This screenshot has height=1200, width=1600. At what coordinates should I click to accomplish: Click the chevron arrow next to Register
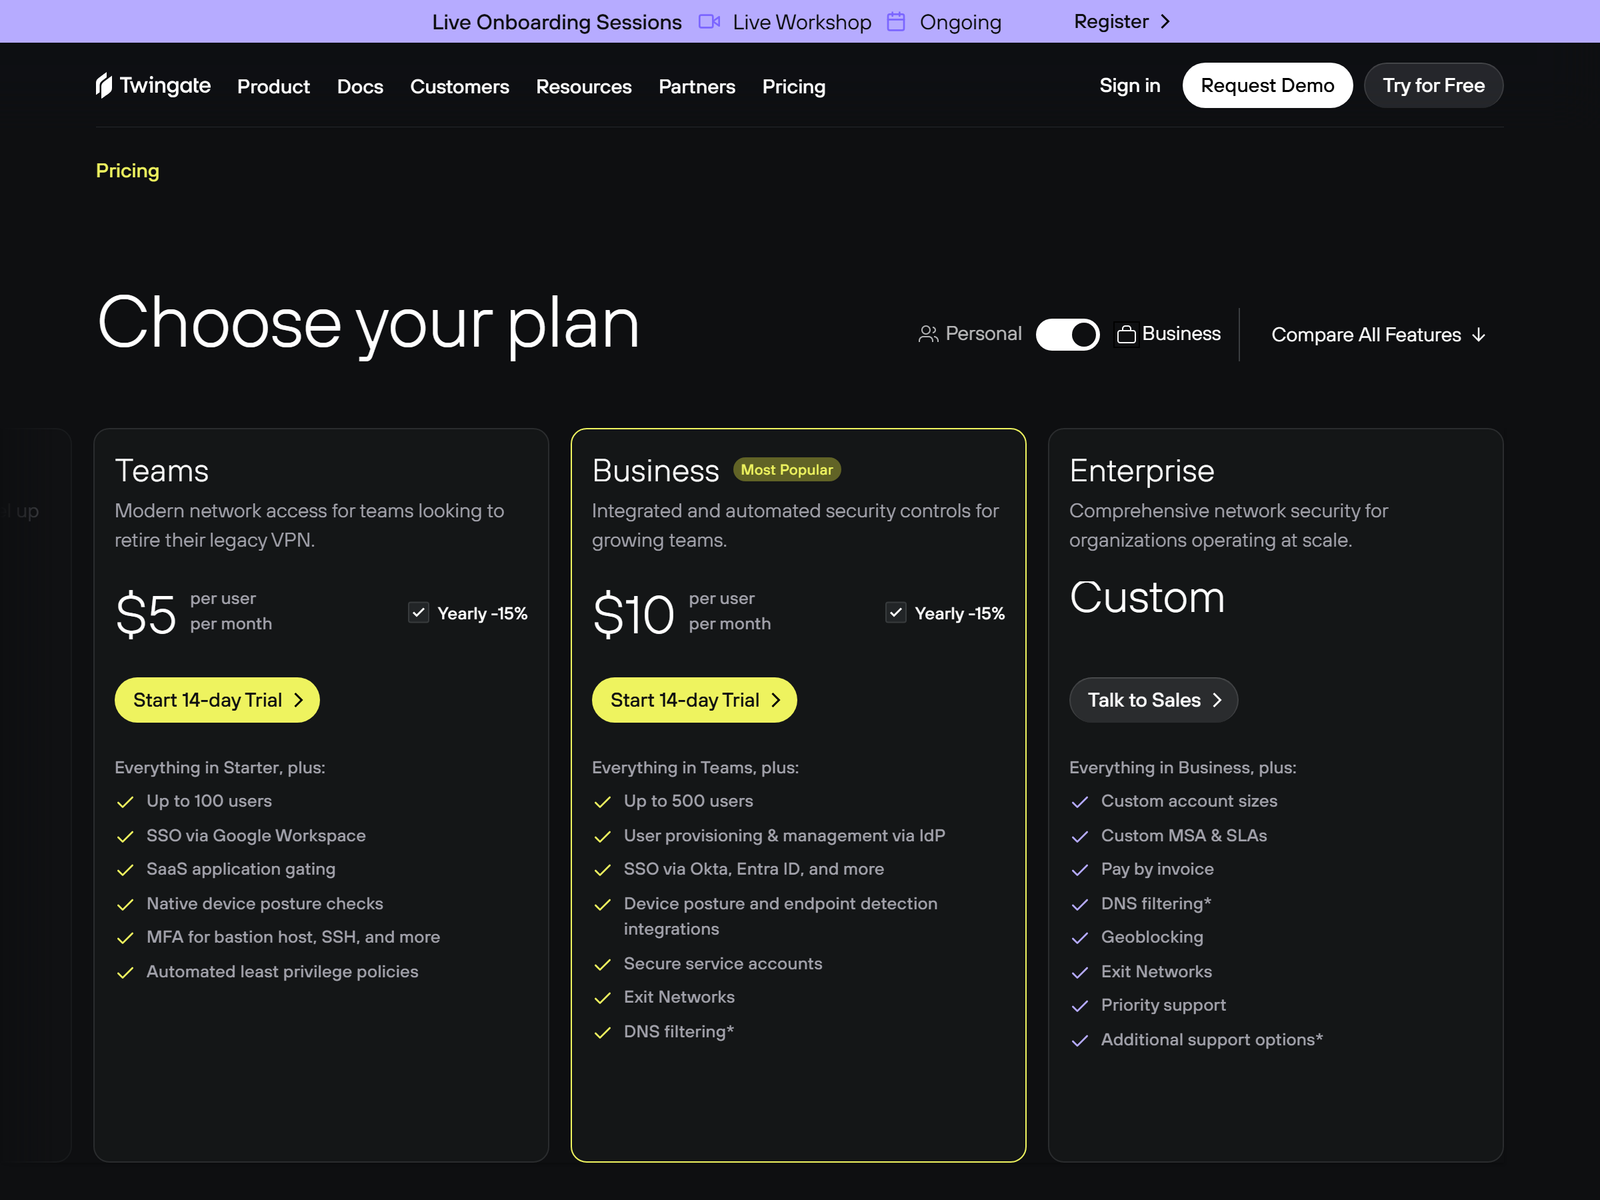[1165, 22]
